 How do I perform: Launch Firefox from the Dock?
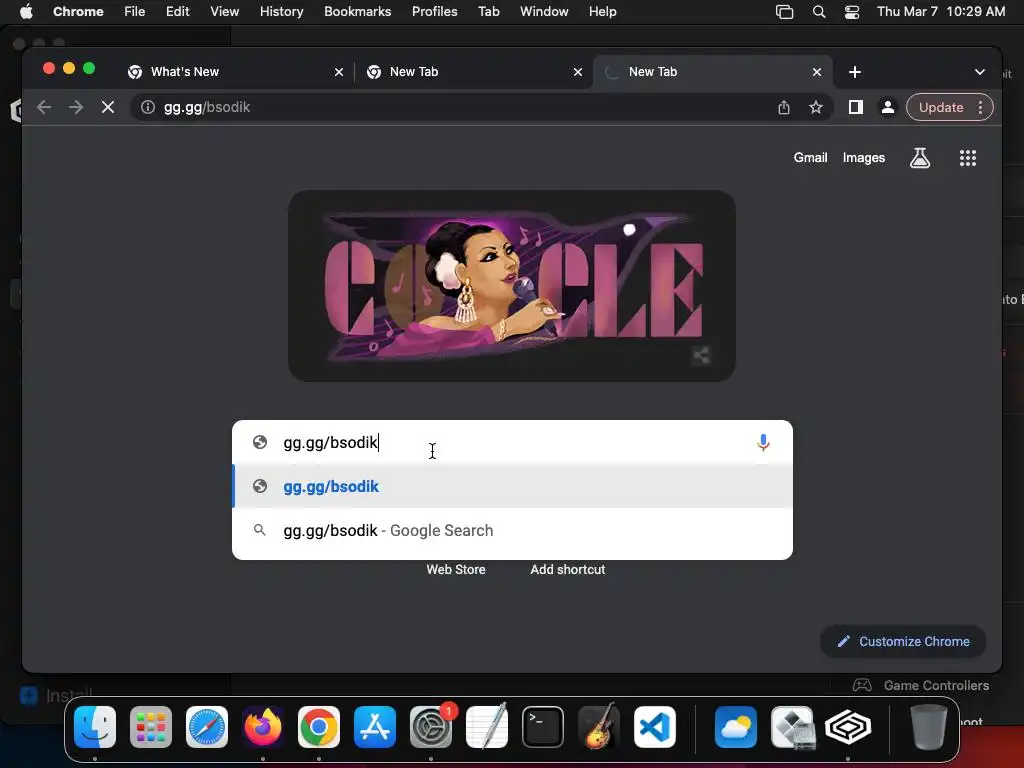pos(263,727)
